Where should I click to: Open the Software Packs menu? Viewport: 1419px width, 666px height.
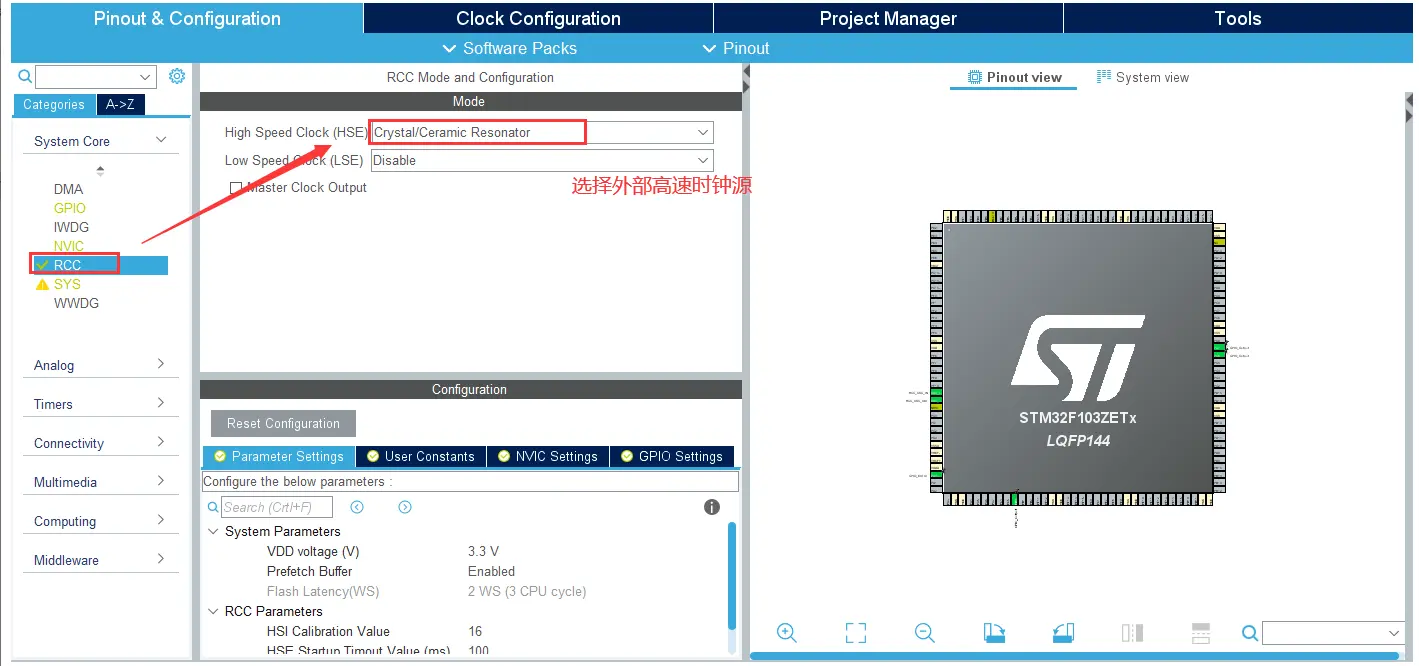click(x=509, y=48)
